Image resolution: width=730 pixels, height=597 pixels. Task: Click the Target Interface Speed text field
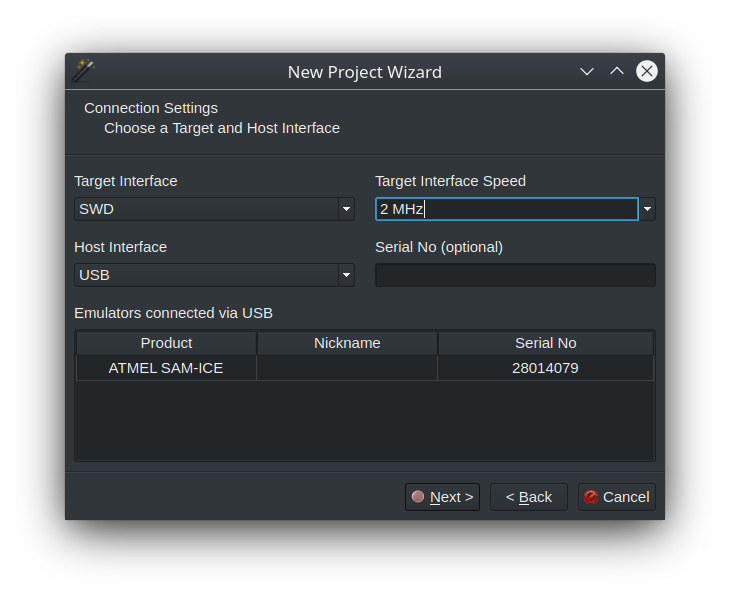[506, 209]
